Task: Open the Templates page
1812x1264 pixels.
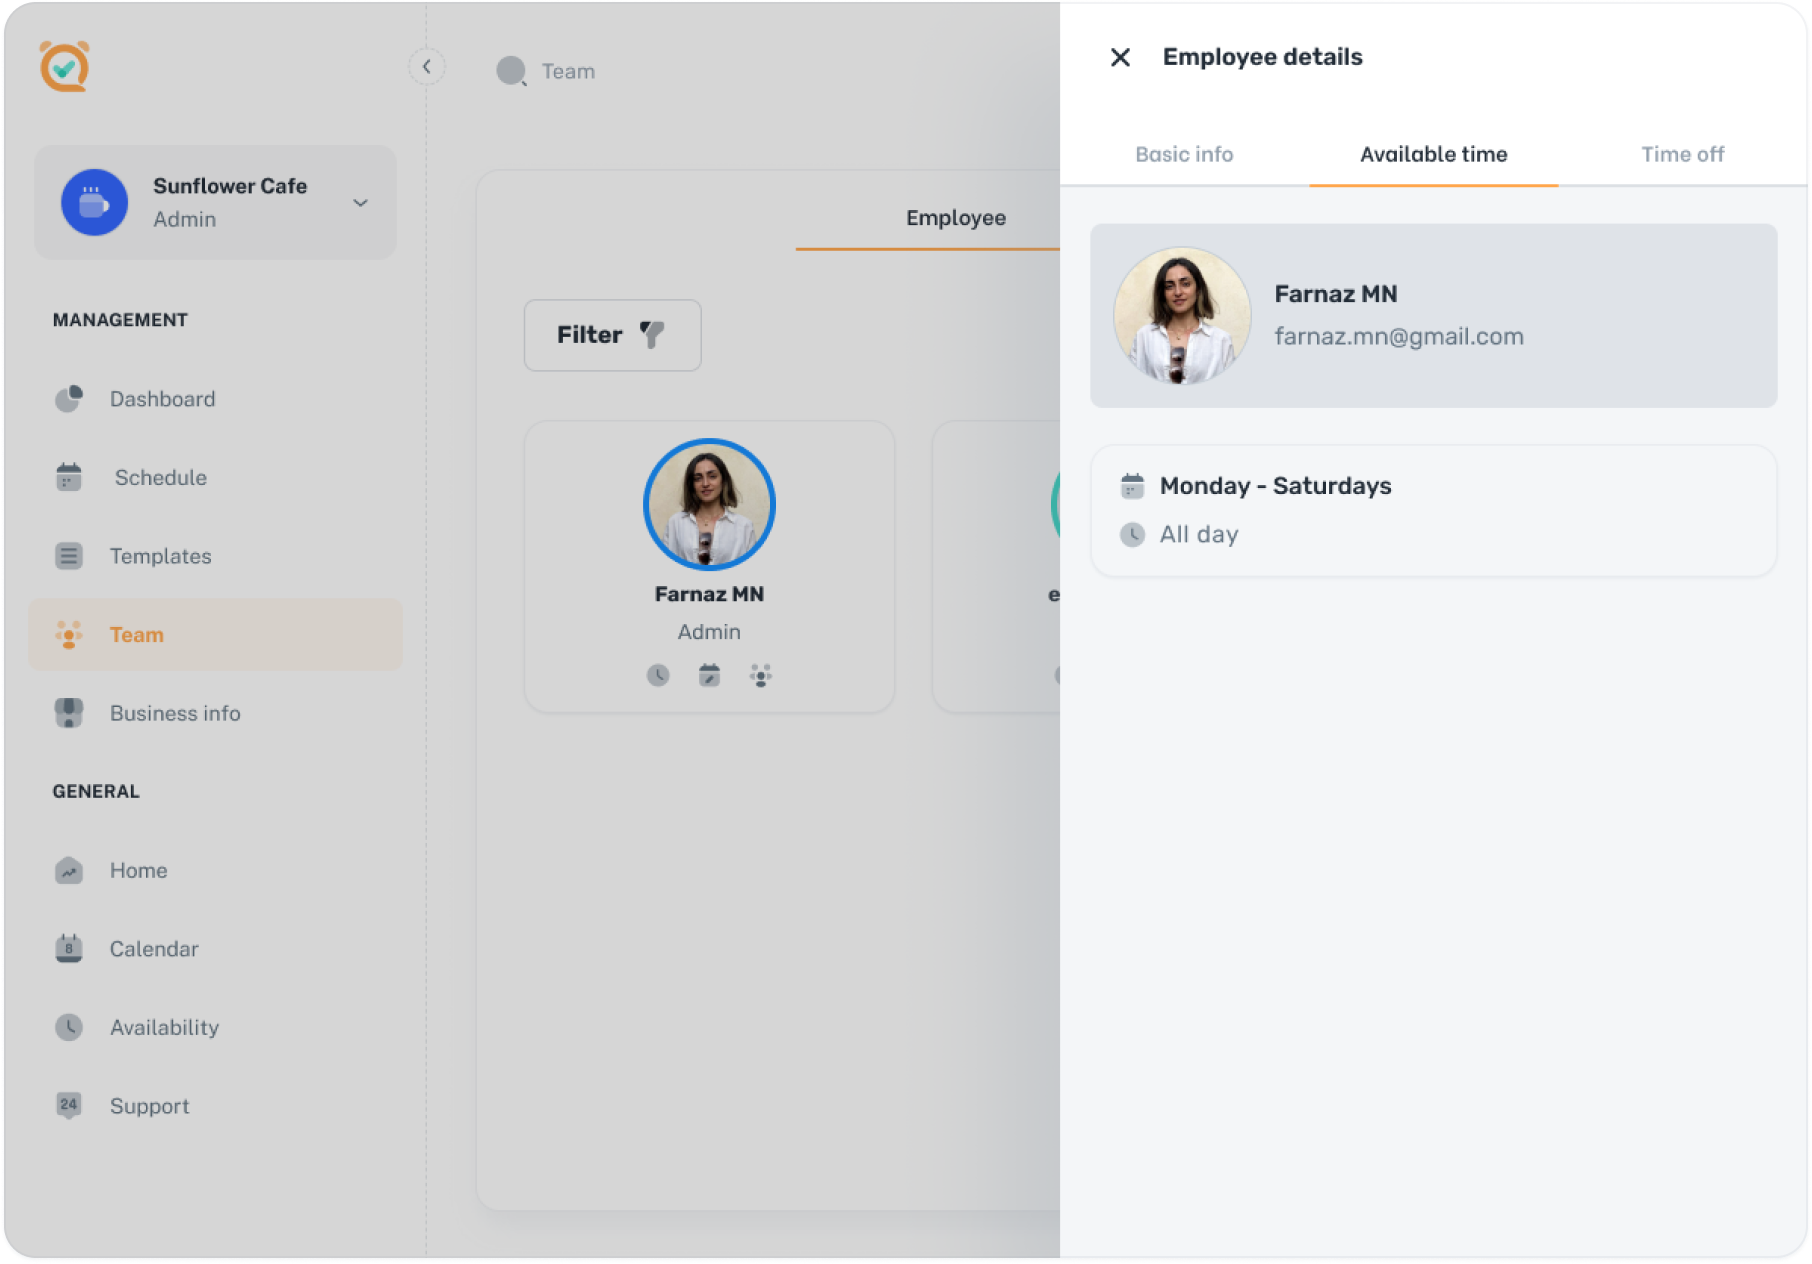Action: 160,556
